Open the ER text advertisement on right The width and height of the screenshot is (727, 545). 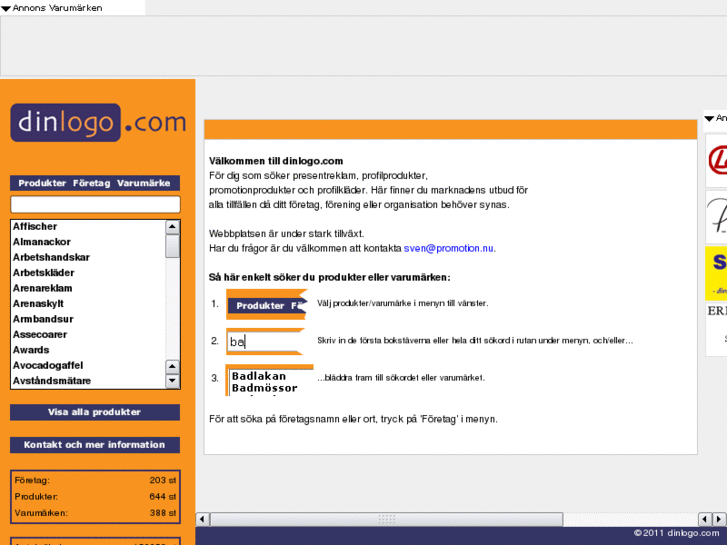click(x=716, y=329)
